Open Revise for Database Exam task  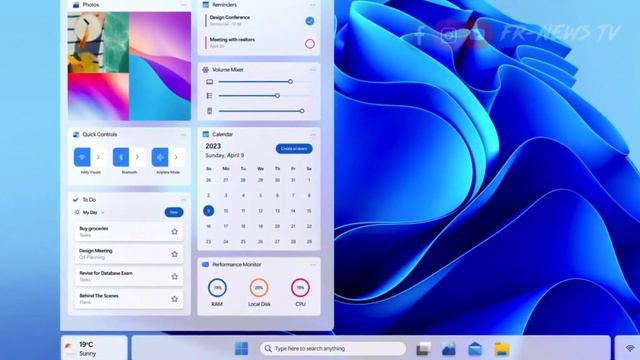[x=129, y=276]
